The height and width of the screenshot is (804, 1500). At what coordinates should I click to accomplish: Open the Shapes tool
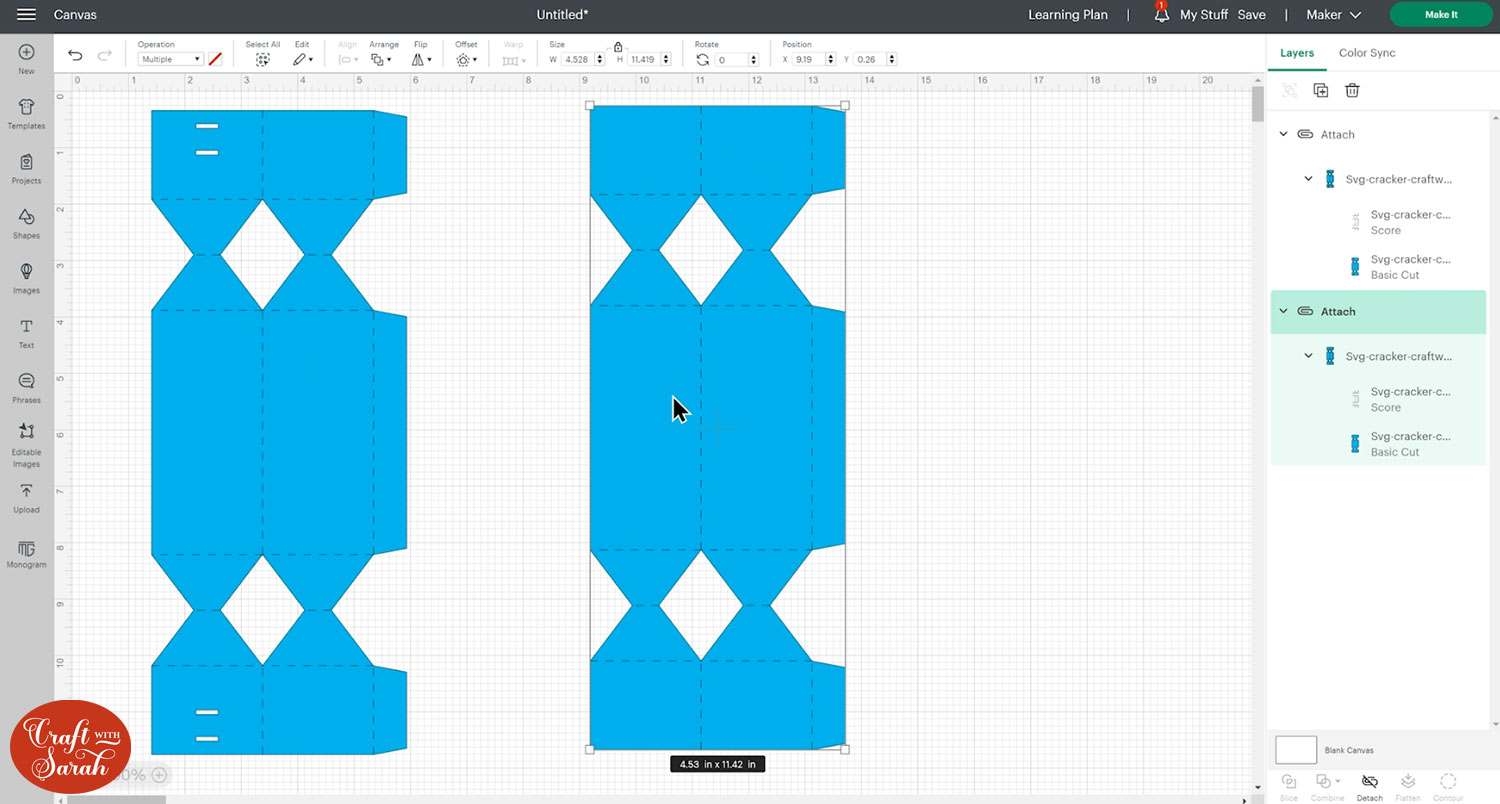pos(26,222)
